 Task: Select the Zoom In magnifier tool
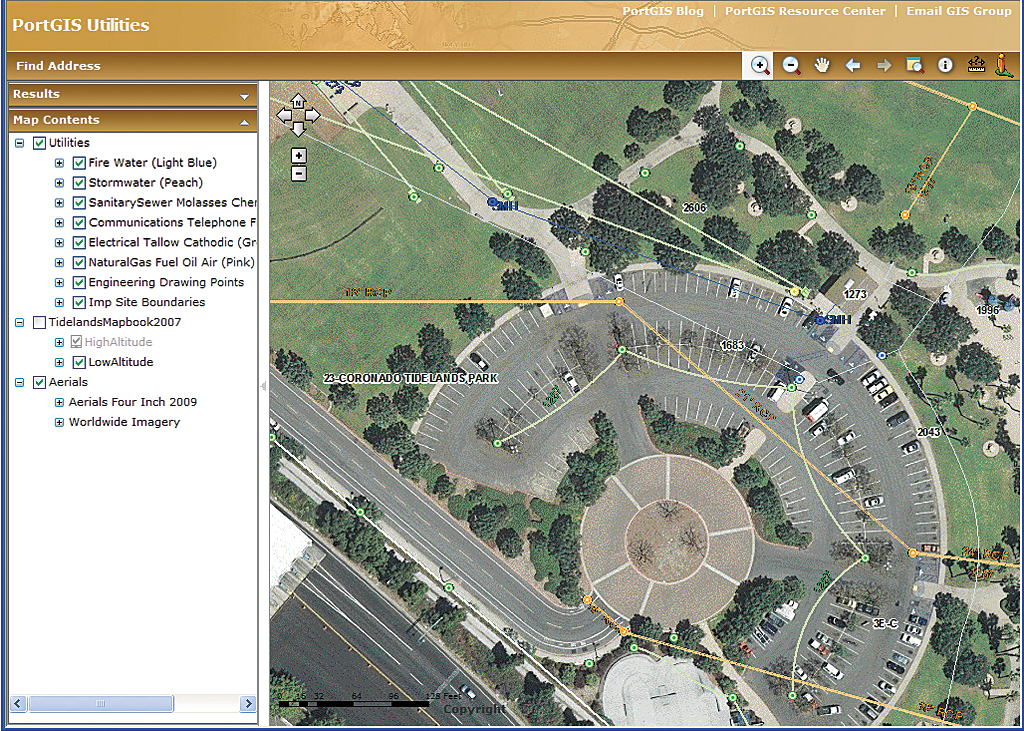point(760,65)
